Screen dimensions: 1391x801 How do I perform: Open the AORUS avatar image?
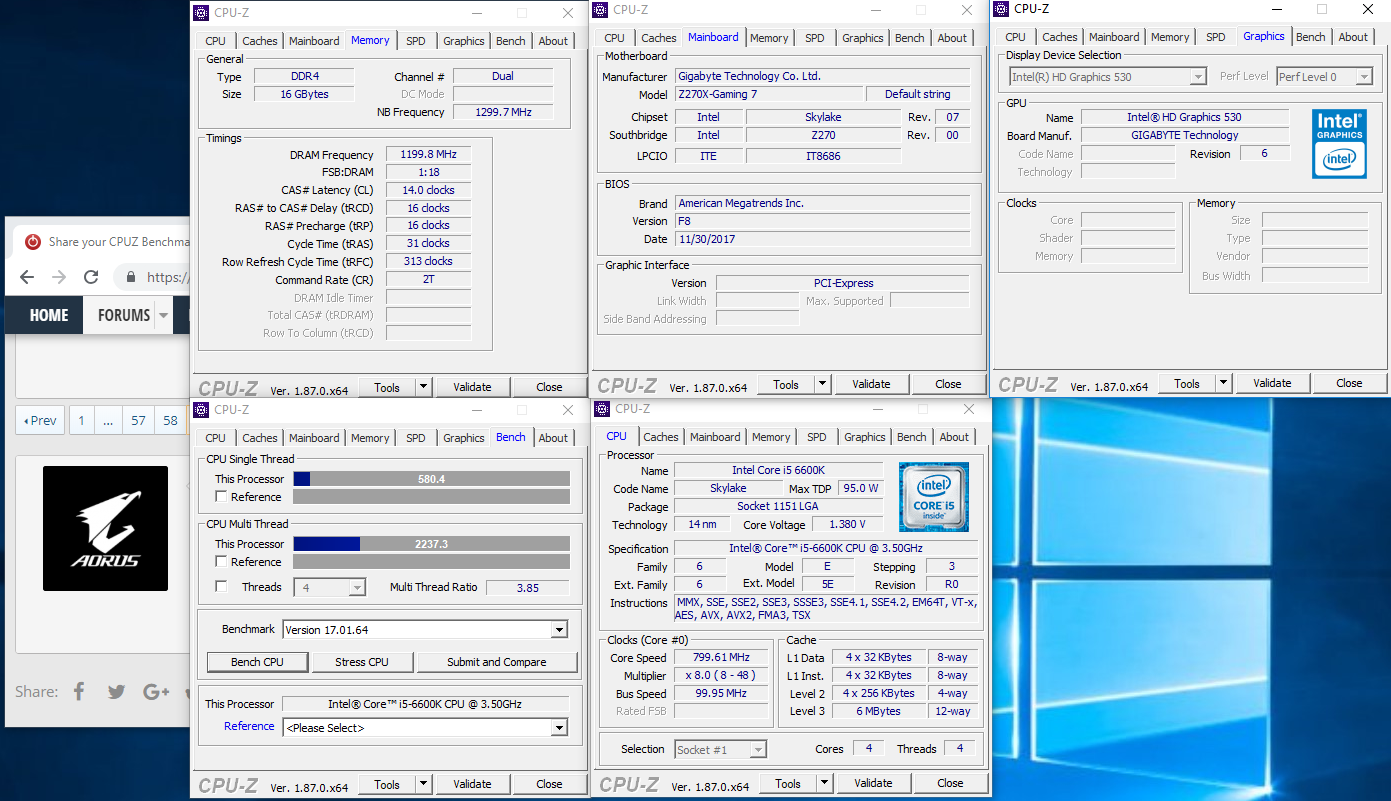105,528
